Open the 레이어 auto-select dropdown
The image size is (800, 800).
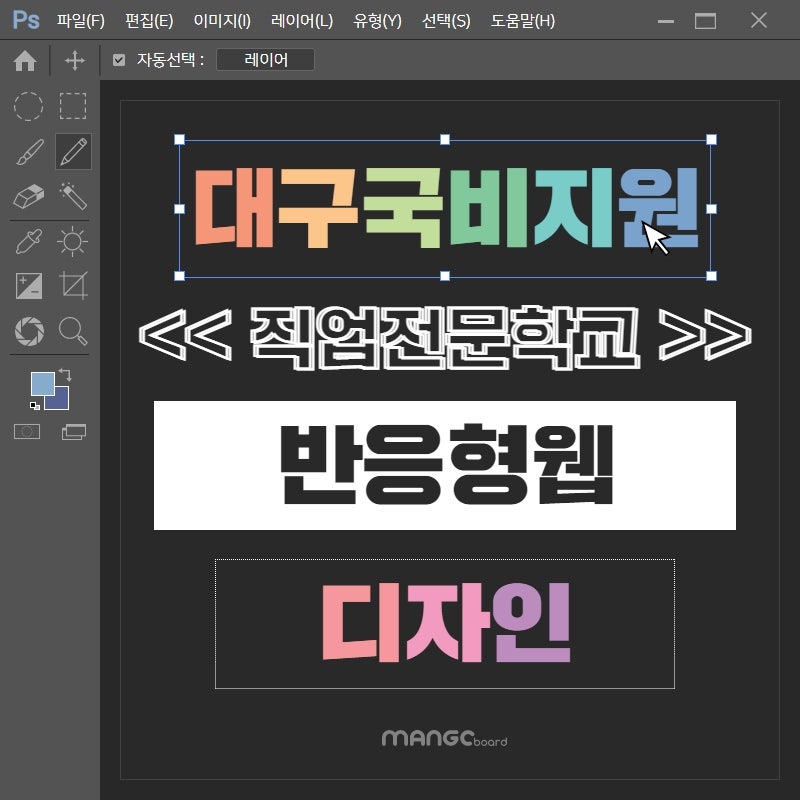coord(265,60)
